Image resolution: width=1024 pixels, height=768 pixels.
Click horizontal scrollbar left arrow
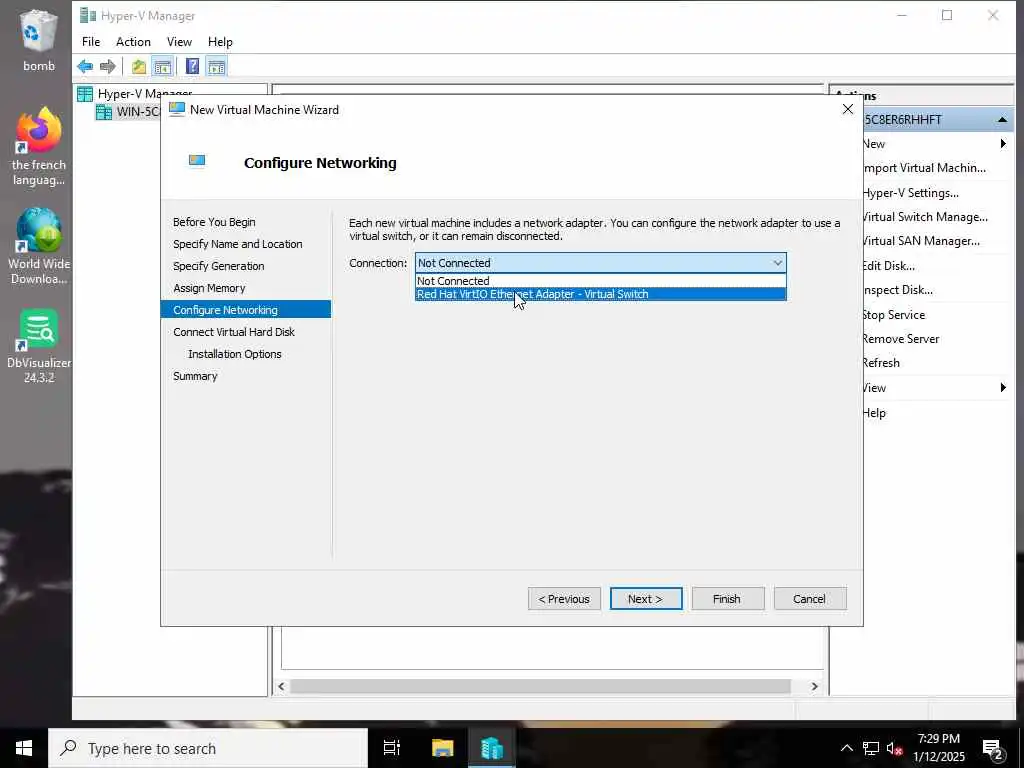281,686
